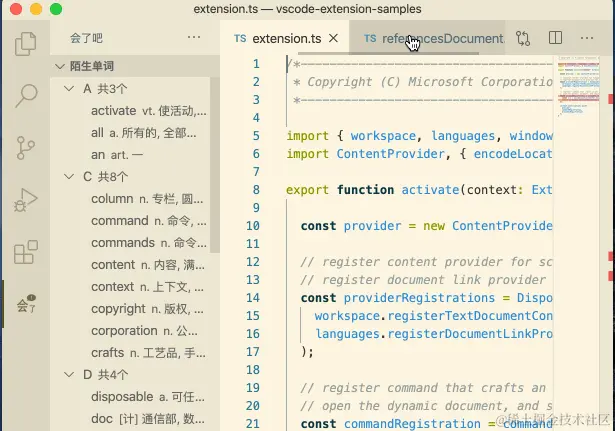Click workspace identifier in line 5 import
615x431 pixels.
coord(383,136)
